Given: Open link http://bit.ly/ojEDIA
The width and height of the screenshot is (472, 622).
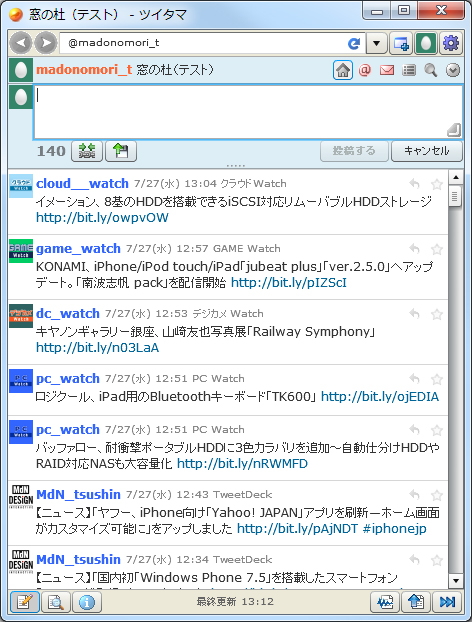Looking at the screenshot, I should (x=380, y=397).
